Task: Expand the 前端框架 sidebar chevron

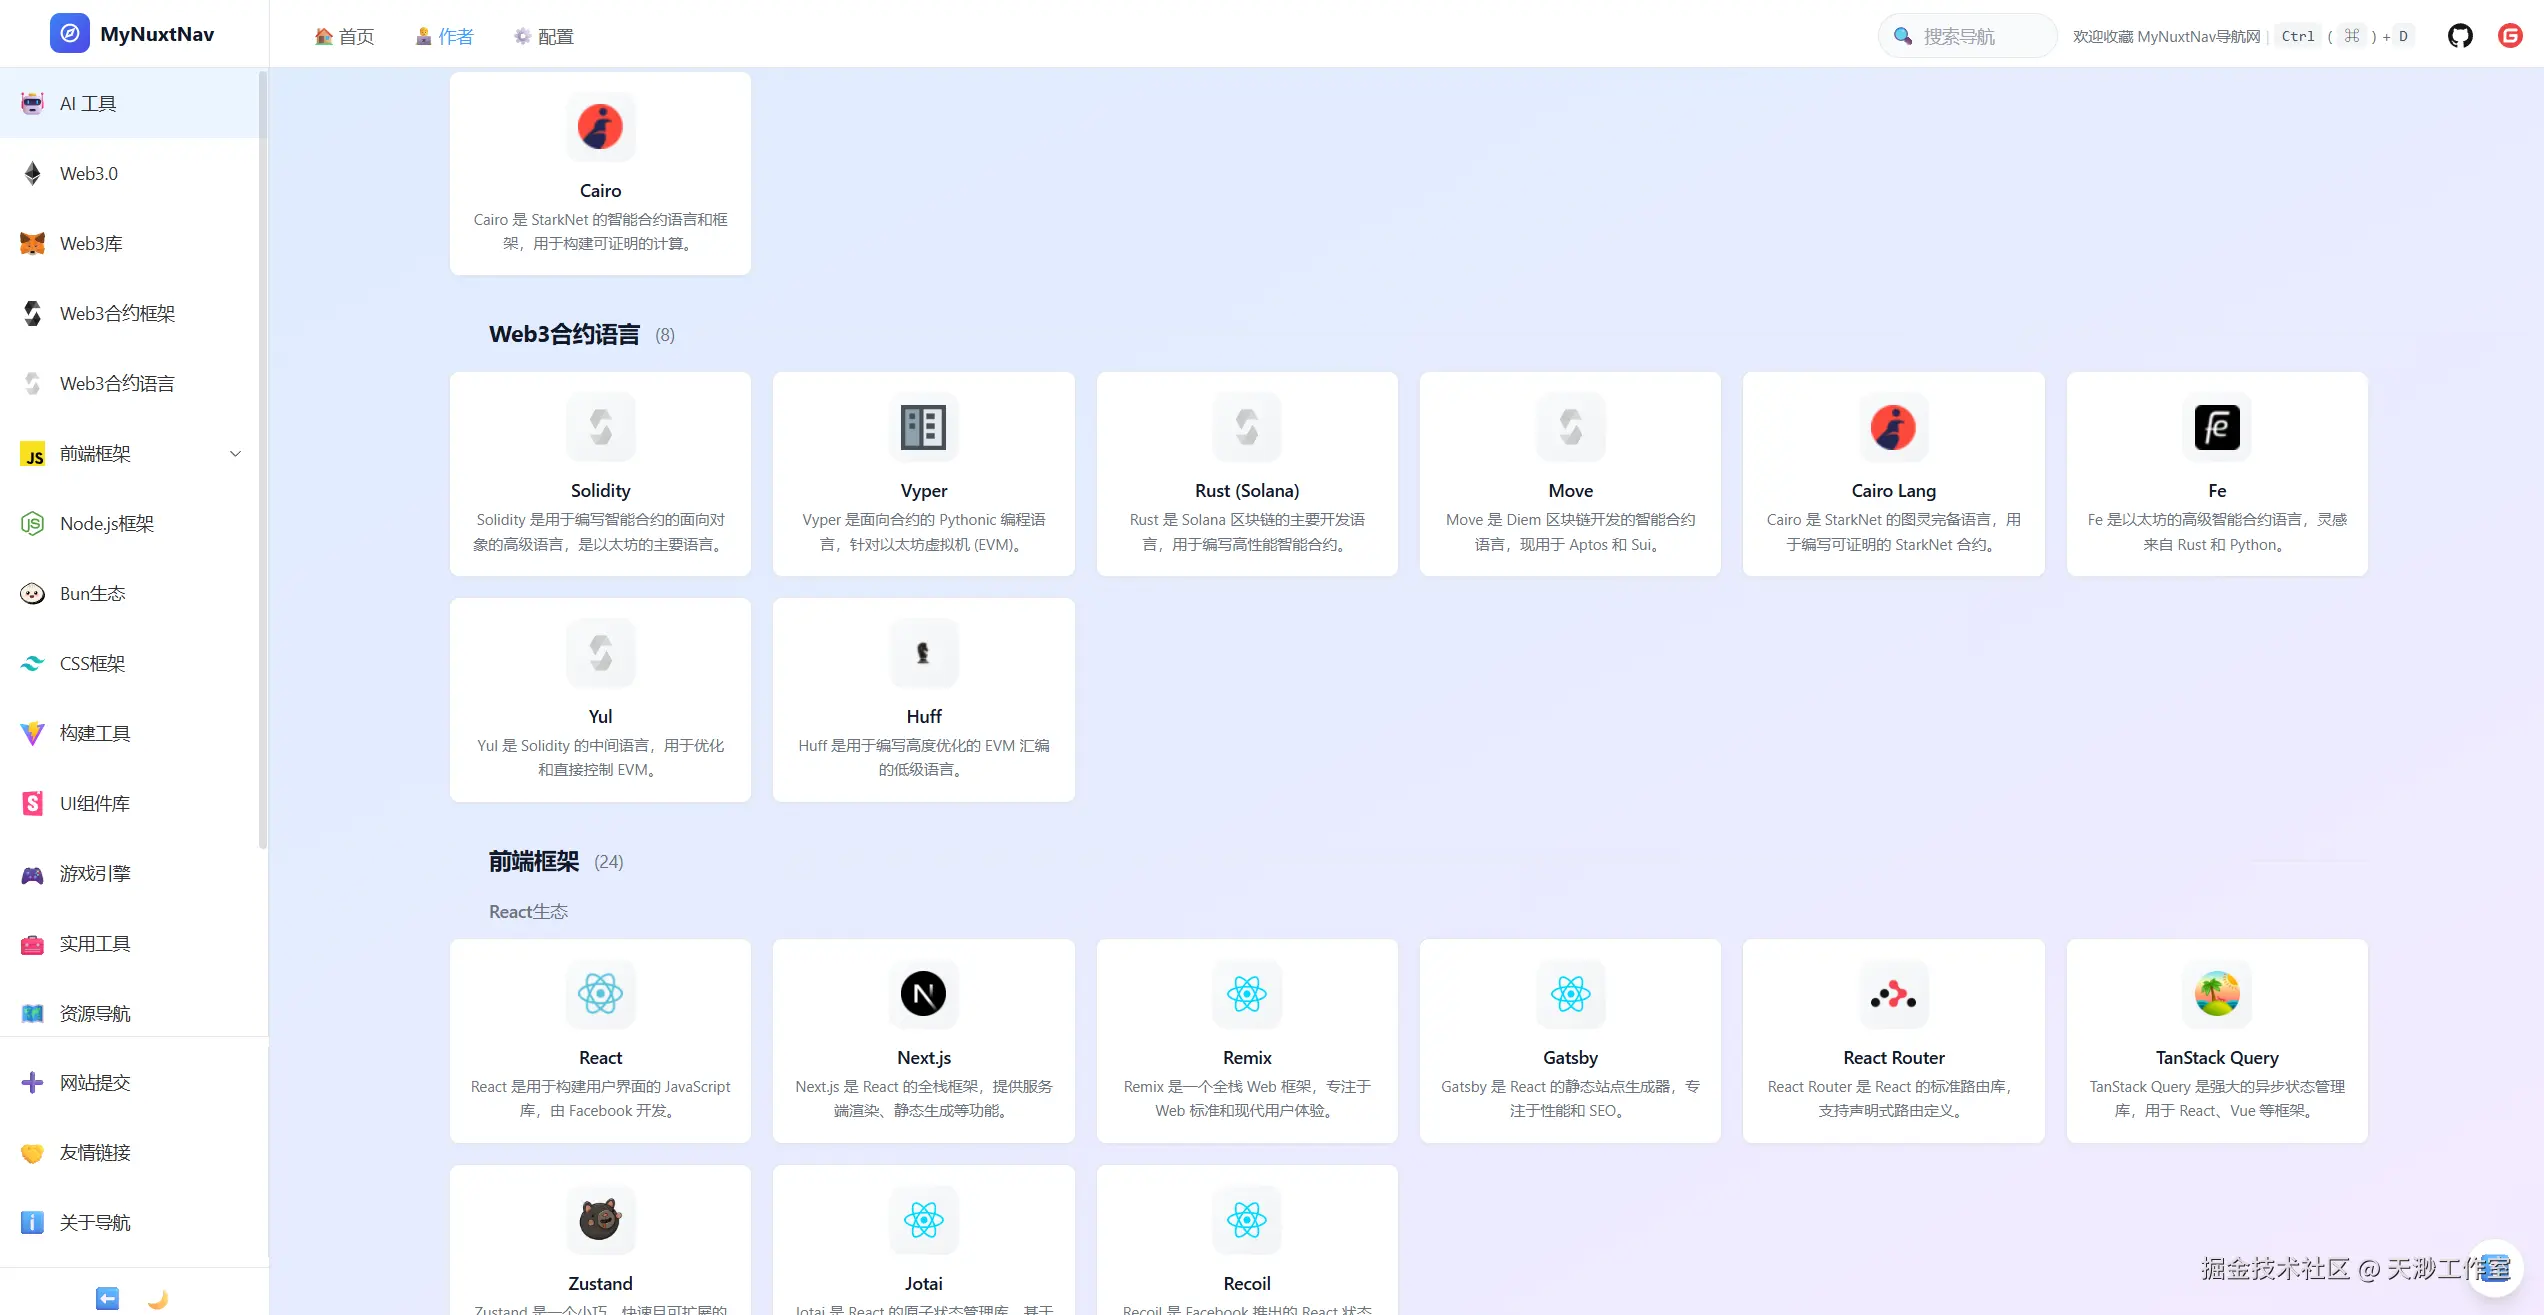Action: 236,453
